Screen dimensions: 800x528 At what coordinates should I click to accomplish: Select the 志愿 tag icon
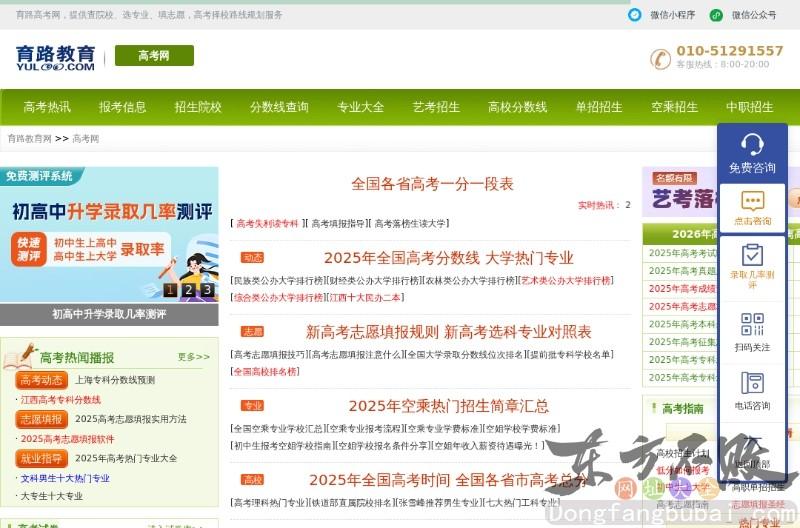pyautogui.click(x=253, y=332)
